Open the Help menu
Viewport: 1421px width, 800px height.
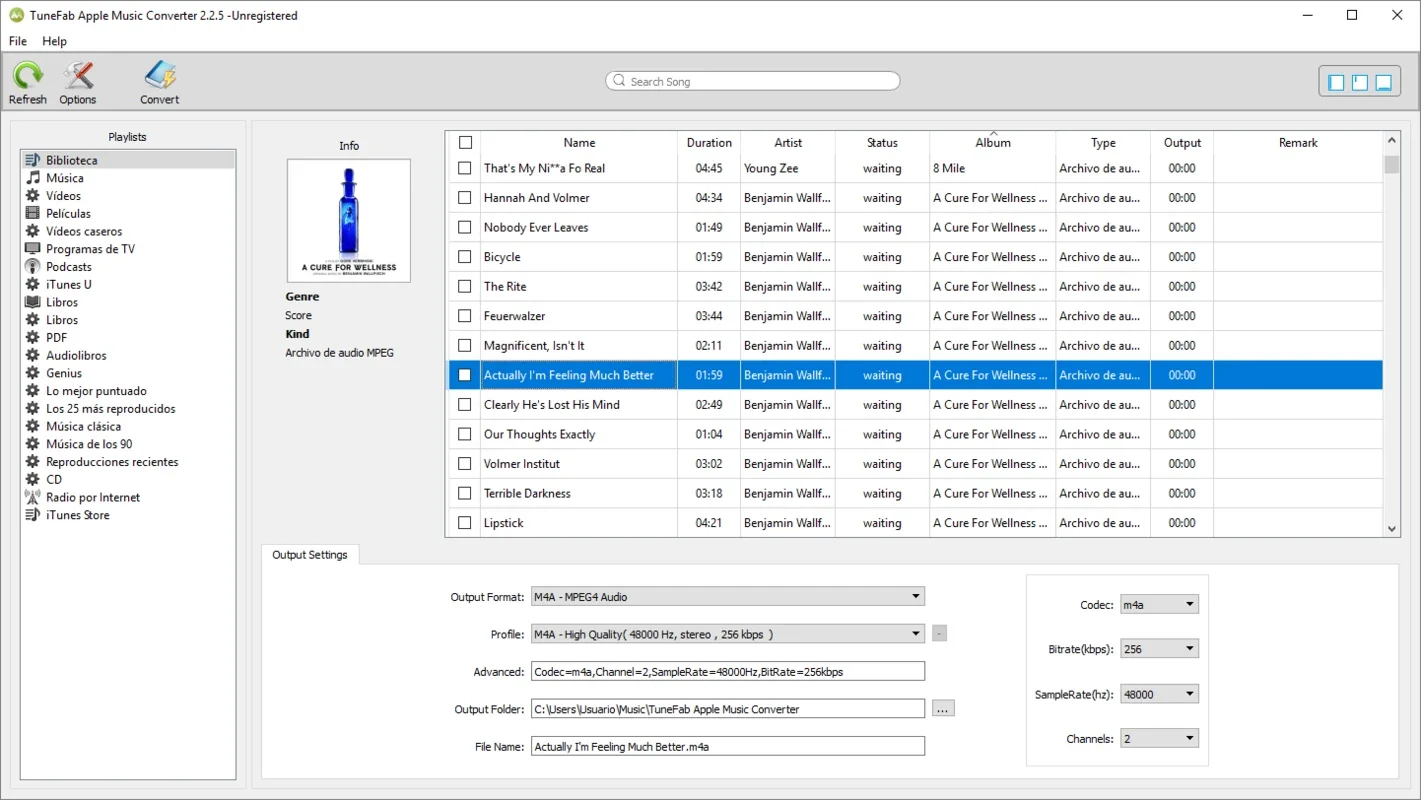[x=54, y=41]
